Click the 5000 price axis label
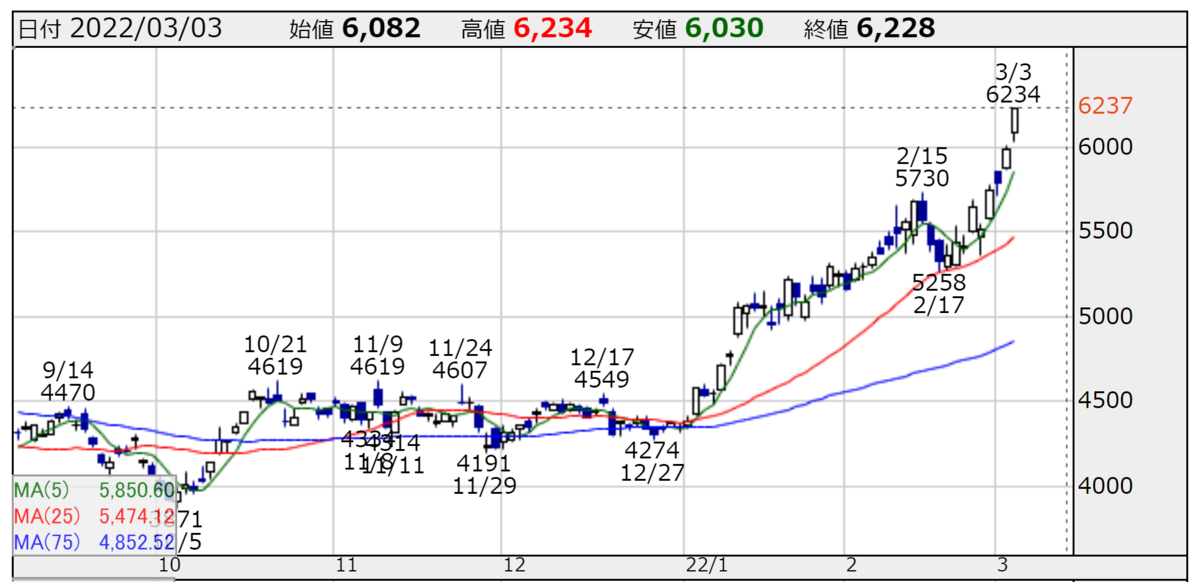 click(1107, 316)
